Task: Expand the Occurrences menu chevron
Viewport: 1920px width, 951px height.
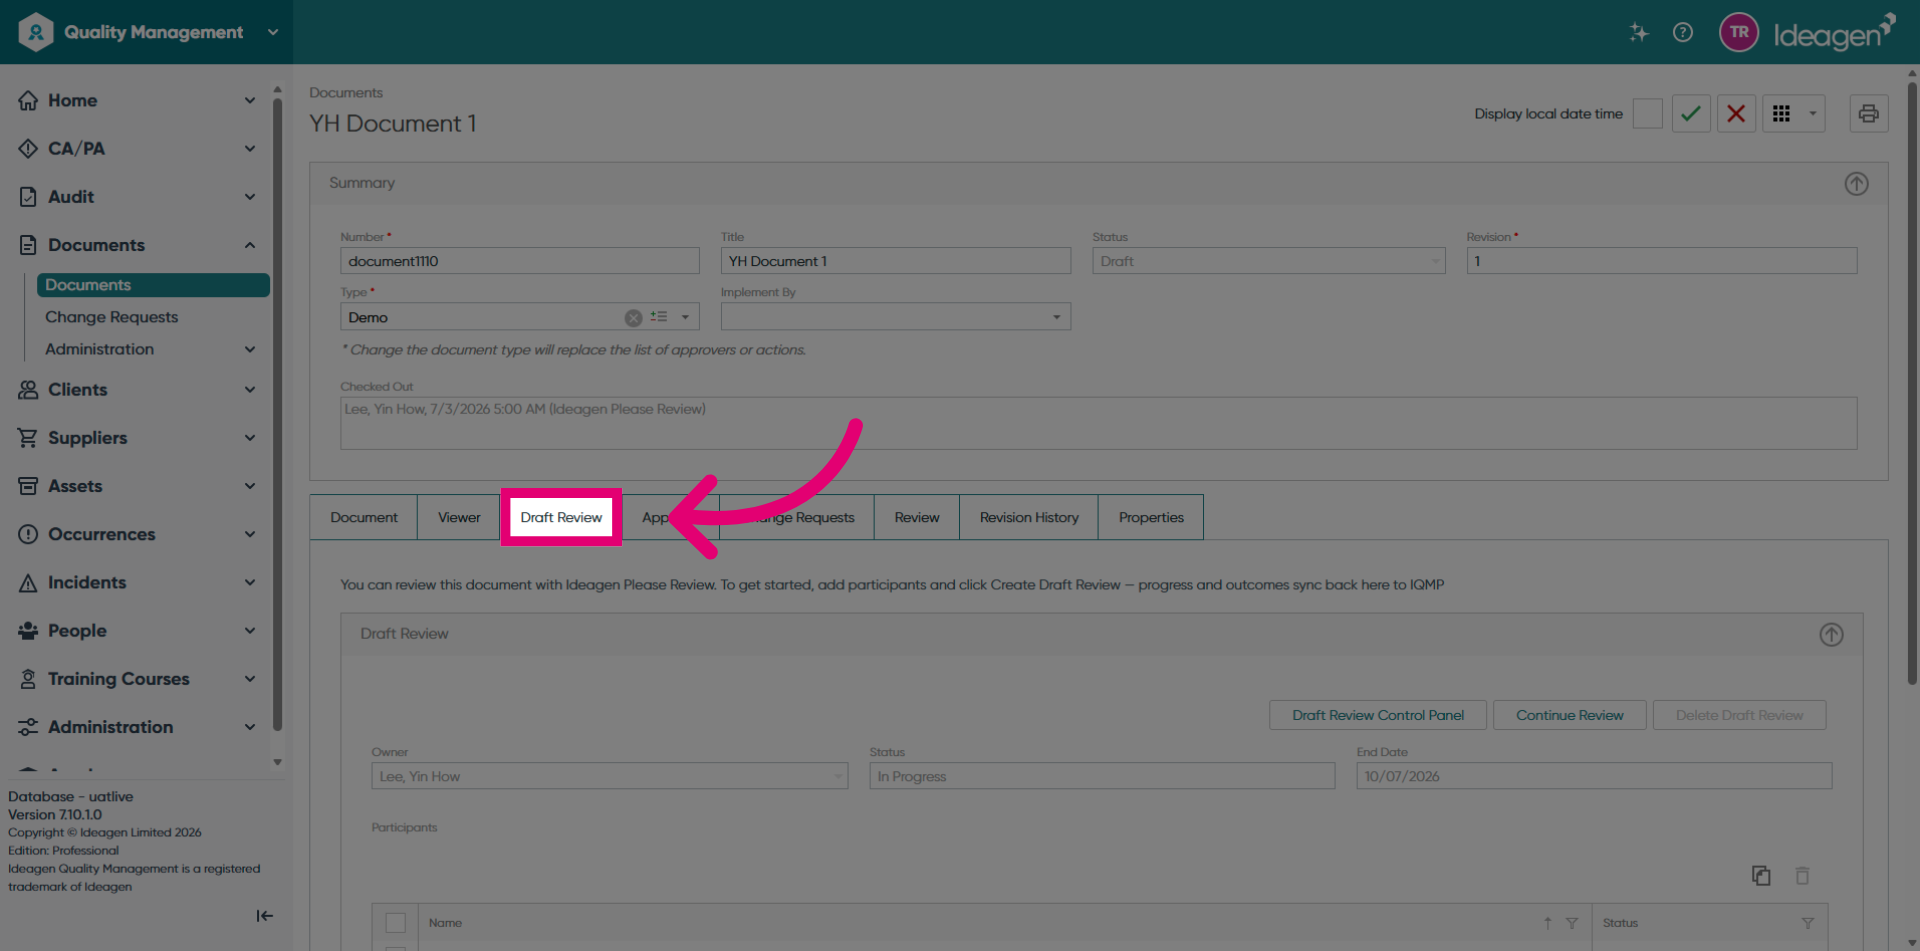Action: (250, 534)
